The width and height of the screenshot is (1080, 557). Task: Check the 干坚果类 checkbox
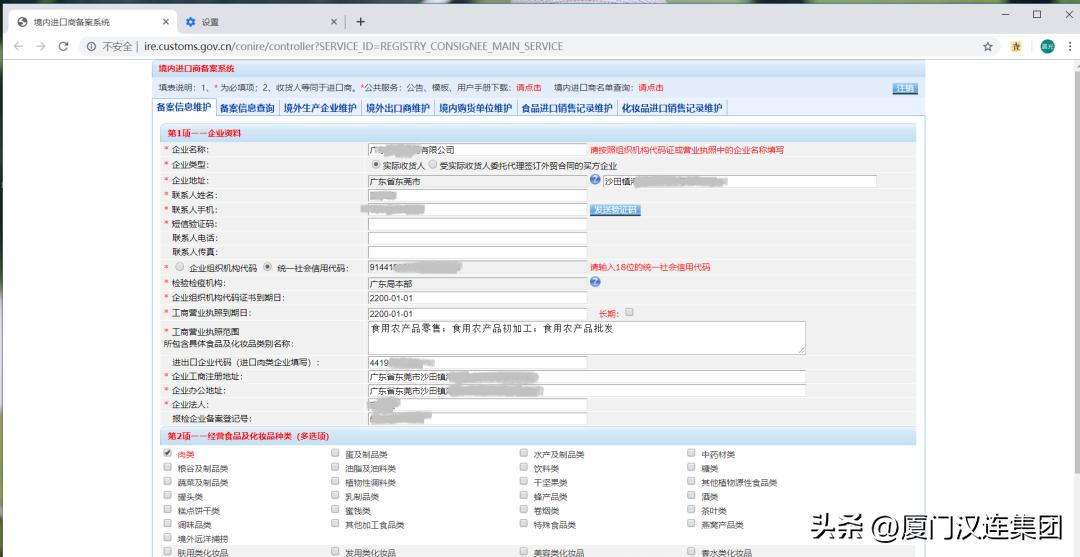[523, 482]
